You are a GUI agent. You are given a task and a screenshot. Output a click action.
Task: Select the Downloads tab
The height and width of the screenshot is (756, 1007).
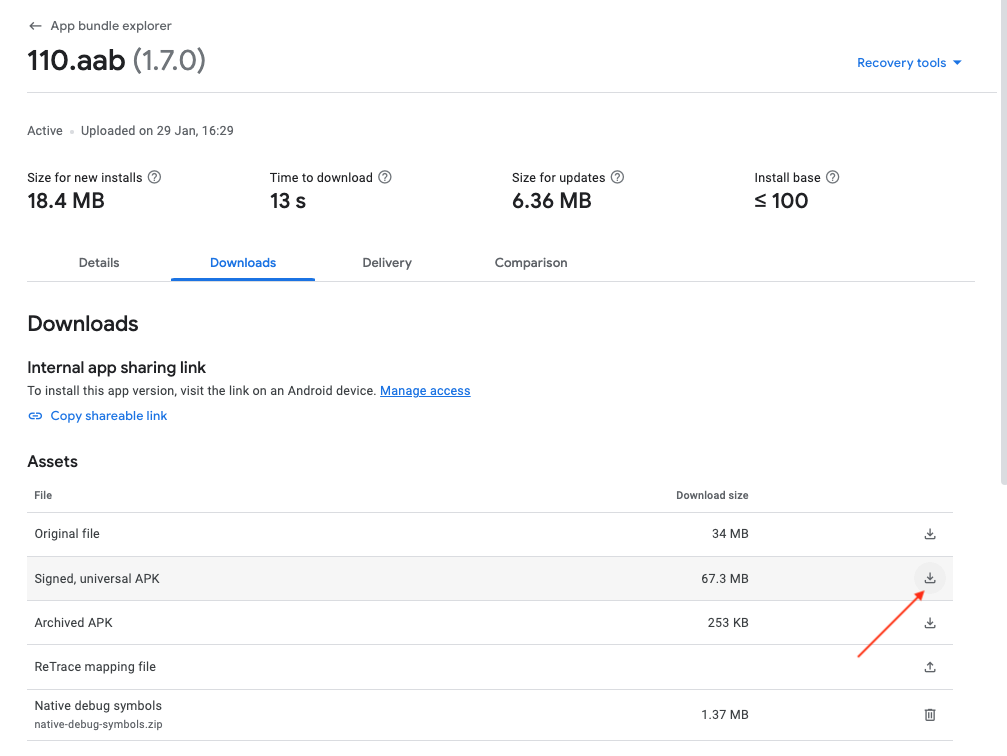tap(243, 263)
